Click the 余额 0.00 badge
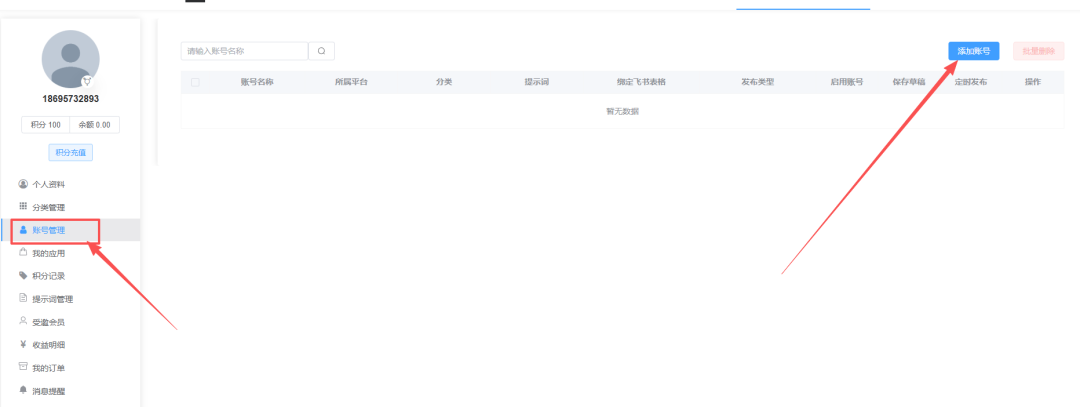Image resolution: width=1080 pixels, height=407 pixels. click(94, 125)
